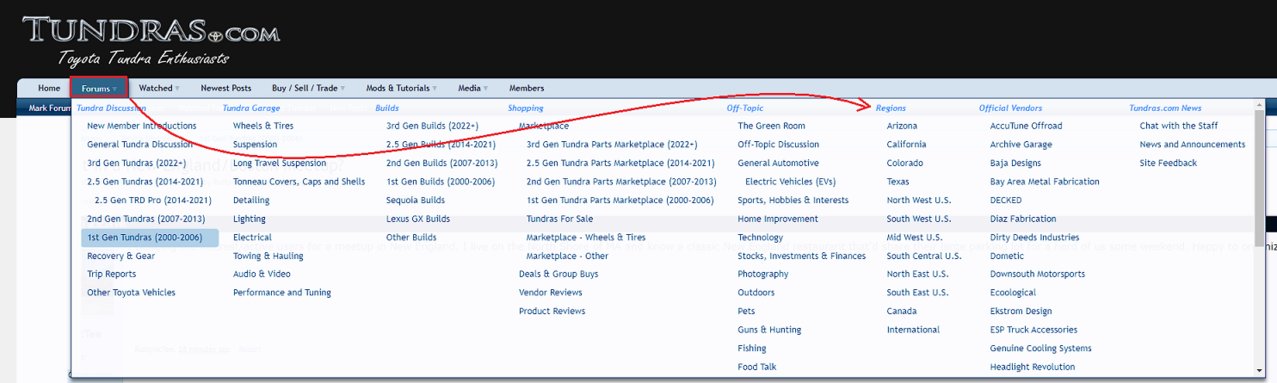Open Headlight Revolution vendor forum
This screenshot has width=1277, height=383.
[x=1032, y=367]
